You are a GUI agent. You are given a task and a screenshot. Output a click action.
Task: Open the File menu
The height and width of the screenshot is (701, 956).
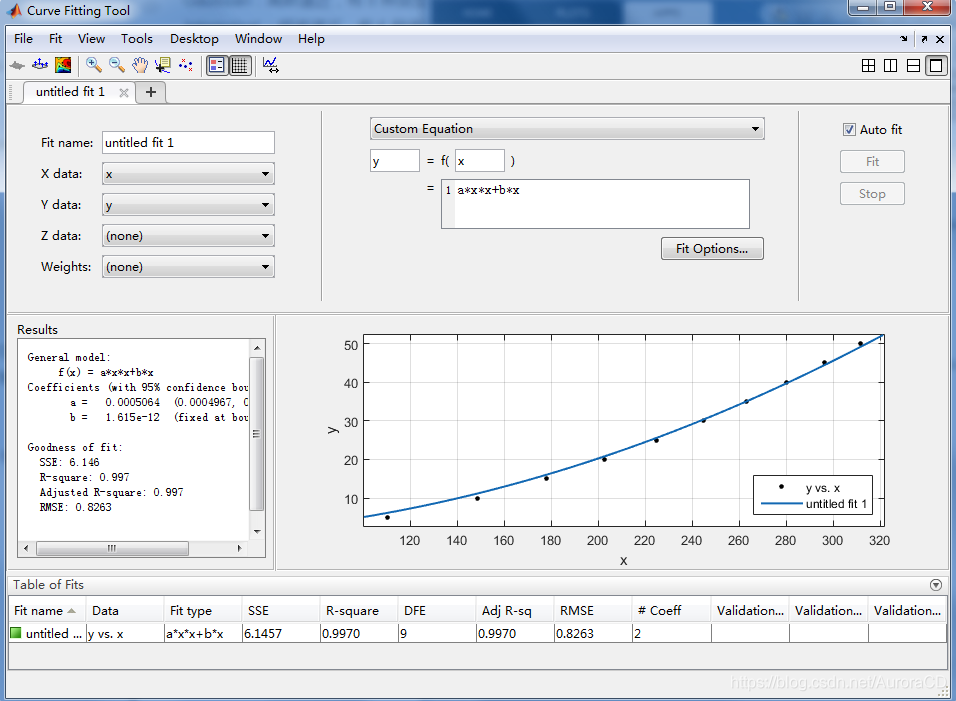tap(23, 39)
